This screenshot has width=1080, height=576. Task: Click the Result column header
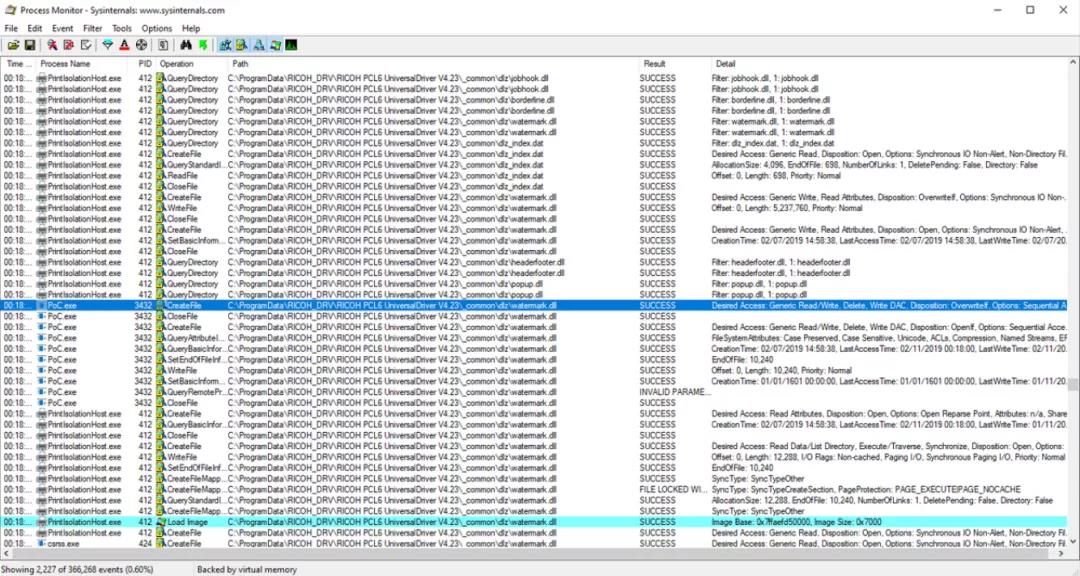click(x=675, y=63)
